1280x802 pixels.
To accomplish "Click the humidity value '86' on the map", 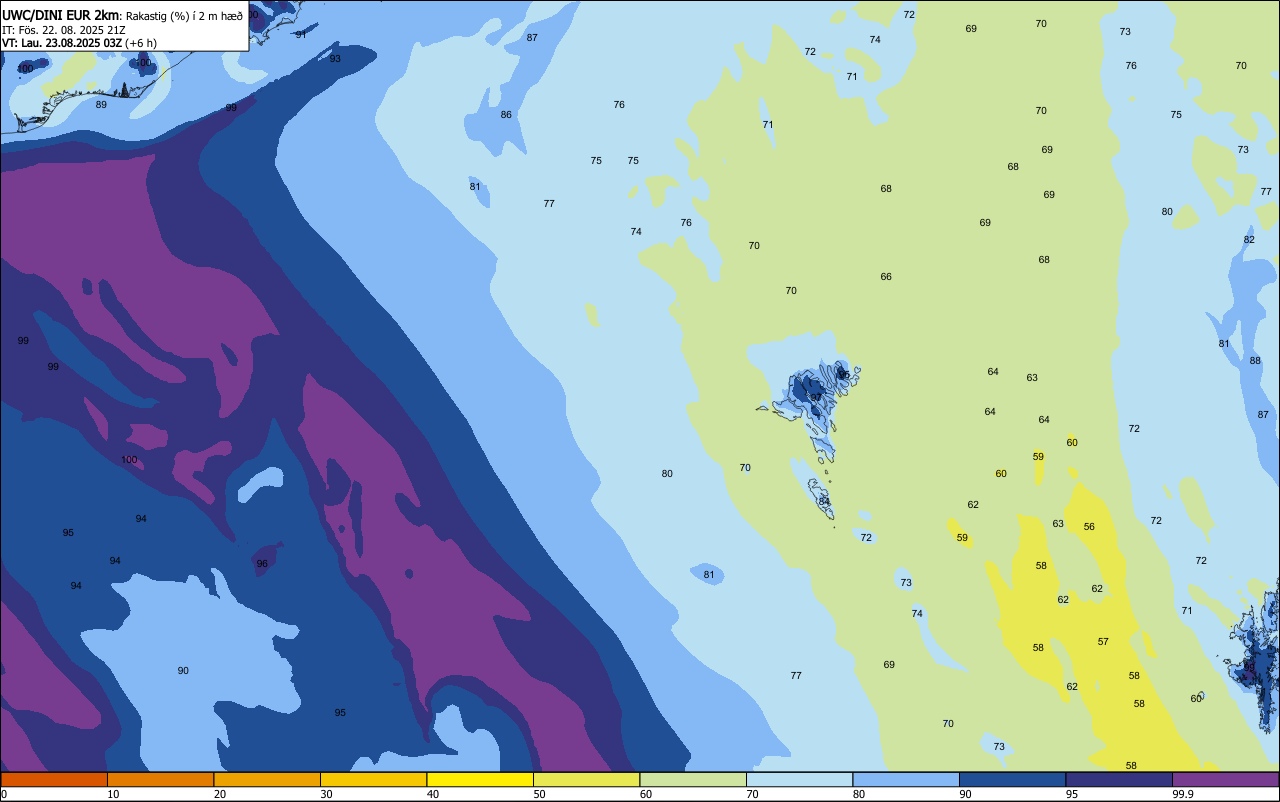I will [x=506, y=115].
